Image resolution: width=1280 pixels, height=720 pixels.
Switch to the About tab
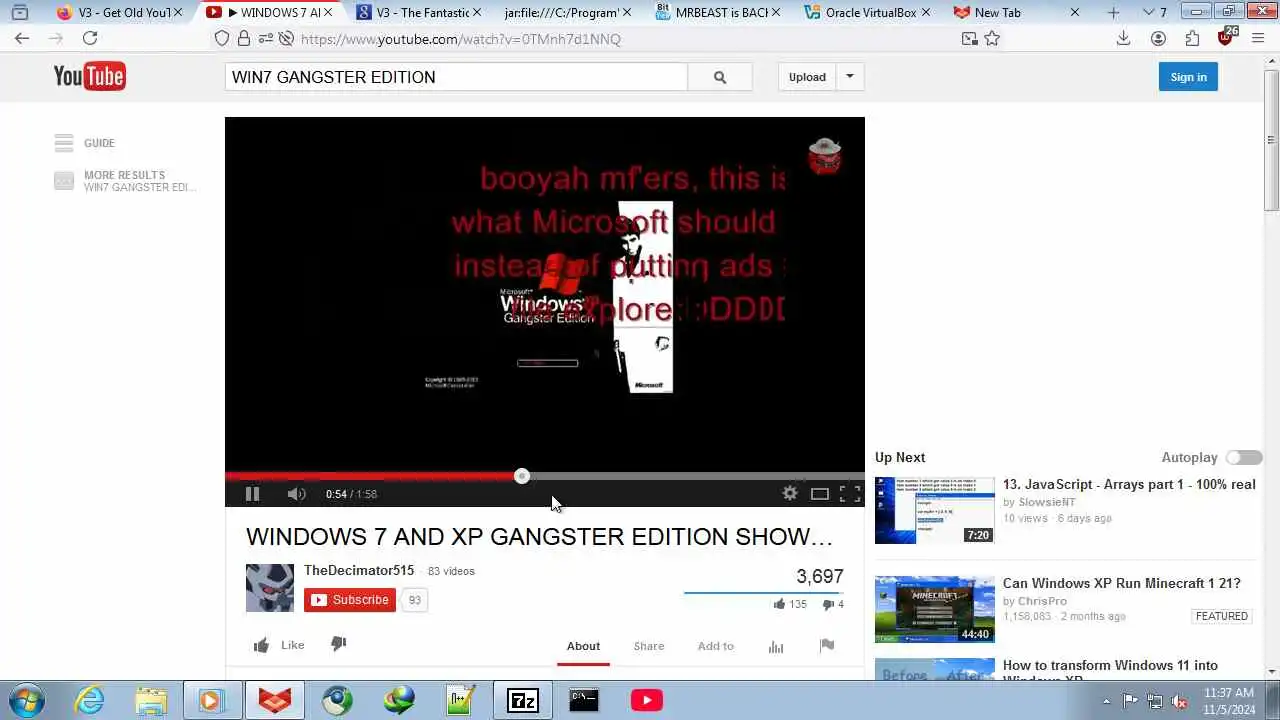click(583, 646)
